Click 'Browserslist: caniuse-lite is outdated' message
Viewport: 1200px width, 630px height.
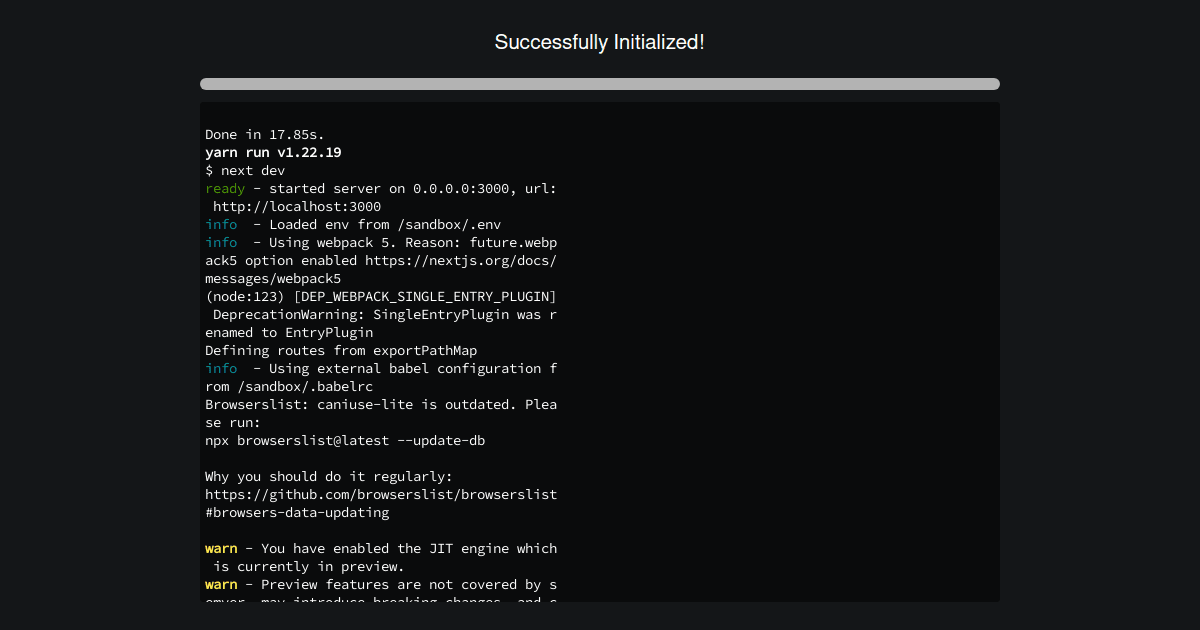point(381,414)
